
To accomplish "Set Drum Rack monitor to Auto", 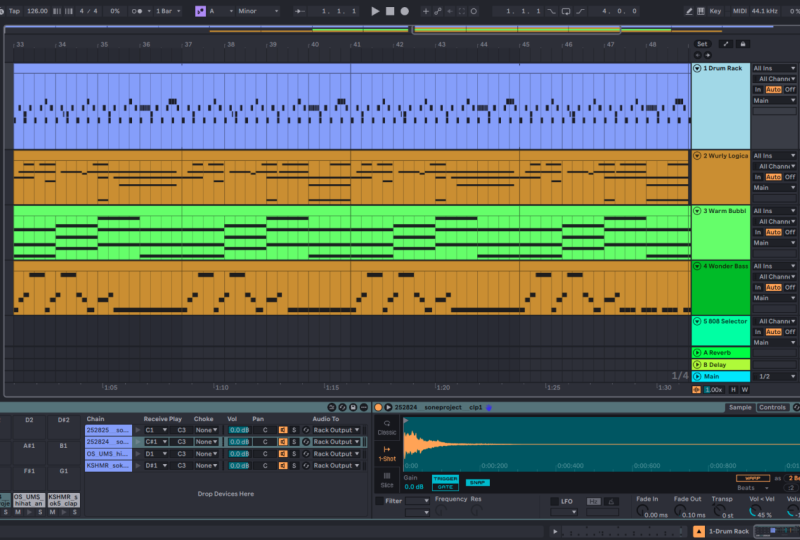I will (773, 90).
